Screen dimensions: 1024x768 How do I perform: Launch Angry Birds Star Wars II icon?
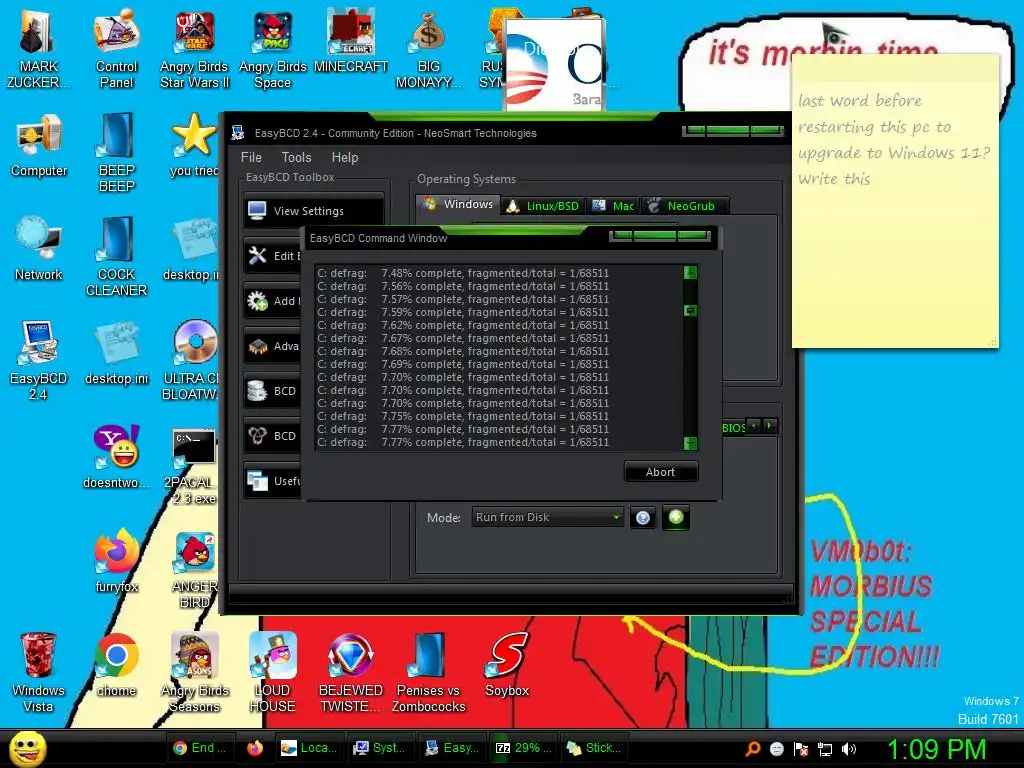point(195,49)
